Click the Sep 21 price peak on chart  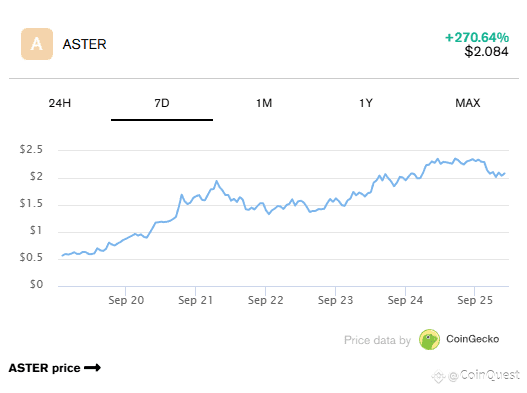coord(216,181)
